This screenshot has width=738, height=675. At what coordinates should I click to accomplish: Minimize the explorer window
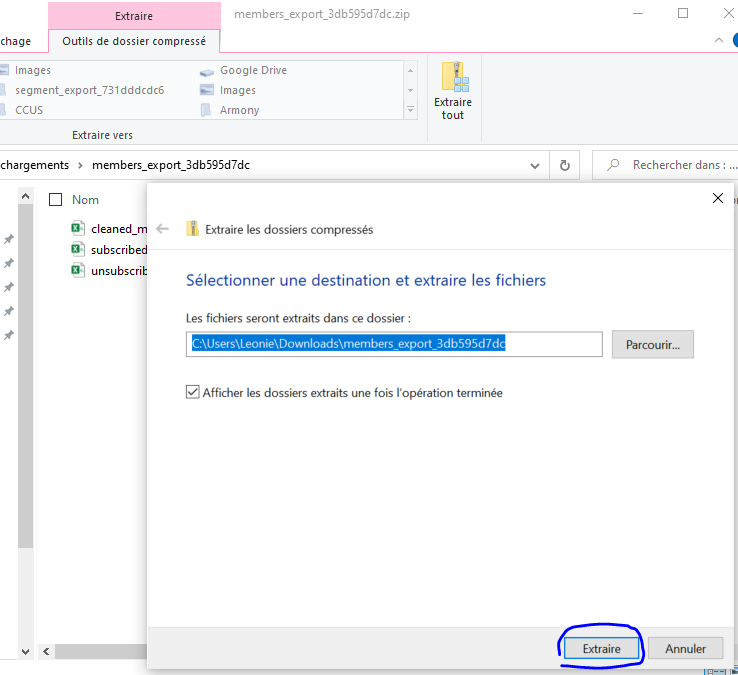638,13
